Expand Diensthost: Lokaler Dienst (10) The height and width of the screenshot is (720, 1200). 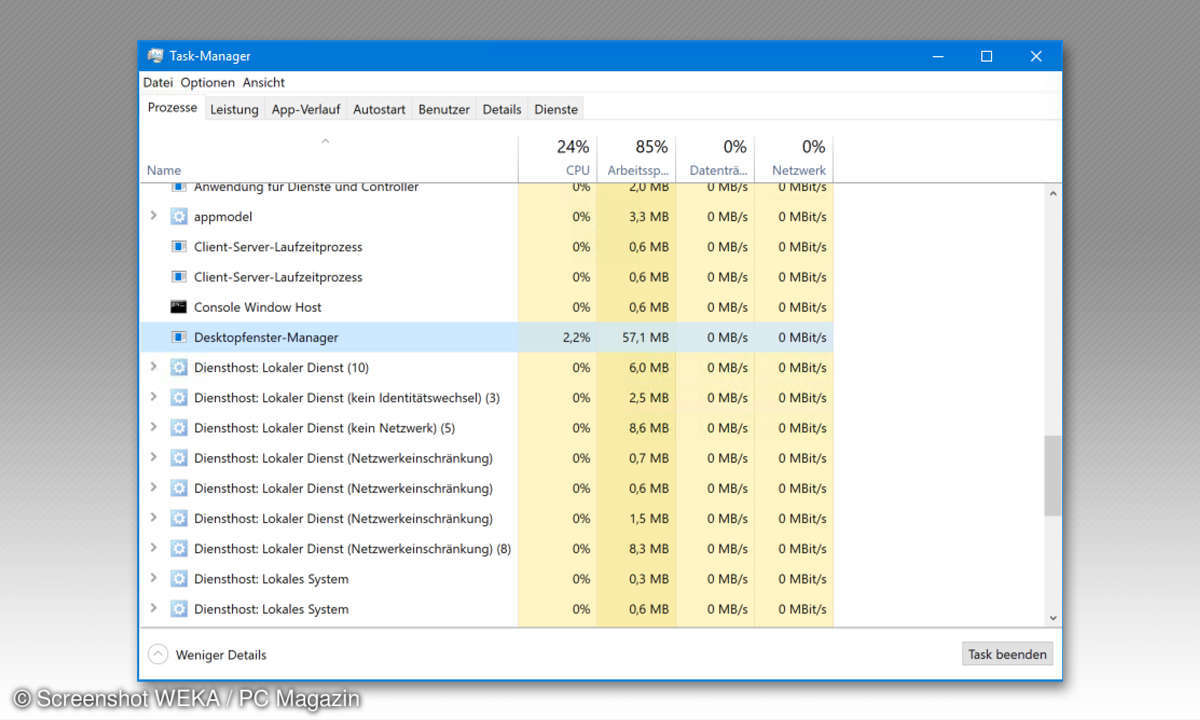(x=153, y=367)
